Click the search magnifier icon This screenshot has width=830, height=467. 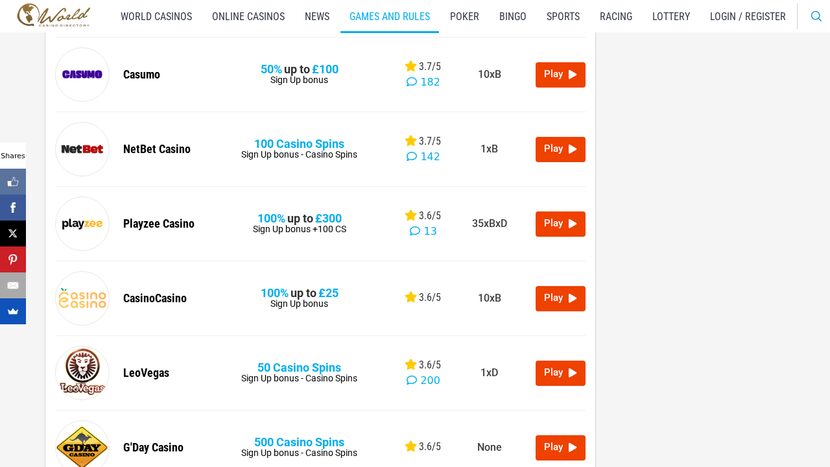[x=816, y=16]
